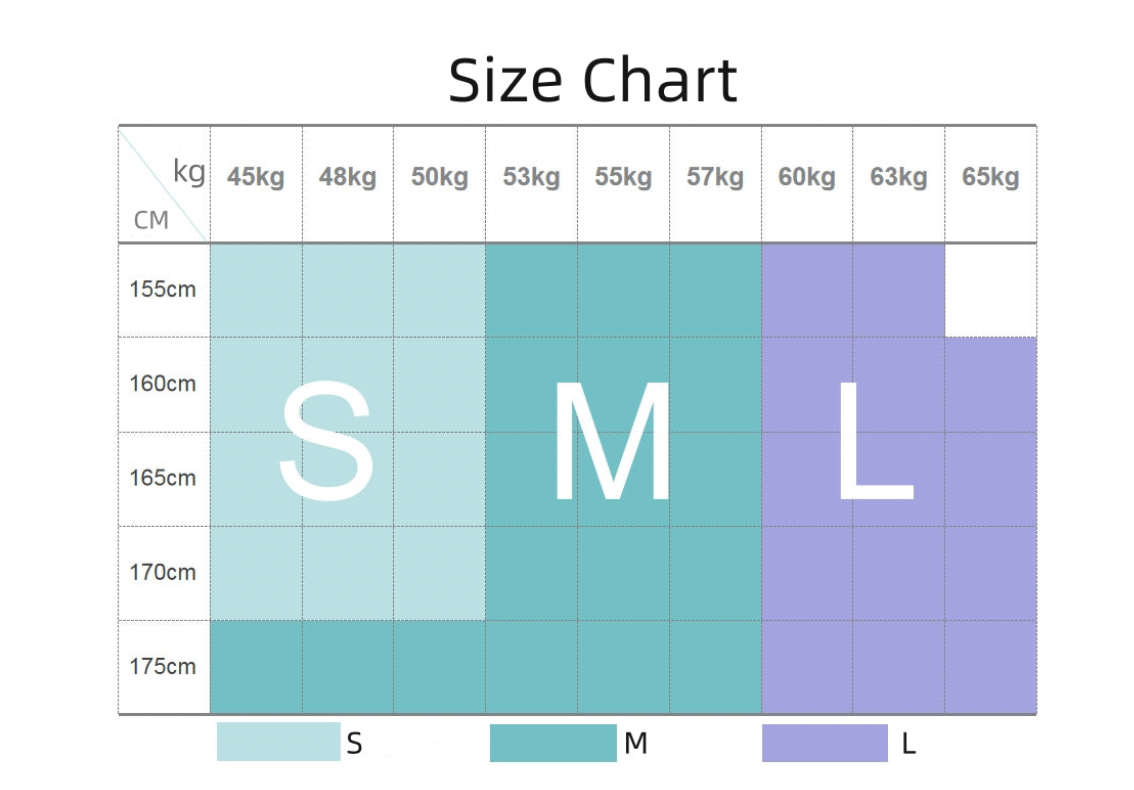The image size is (1134, 790).
Task: Click the Size Chart title
Action: click(x=592, y=80)
